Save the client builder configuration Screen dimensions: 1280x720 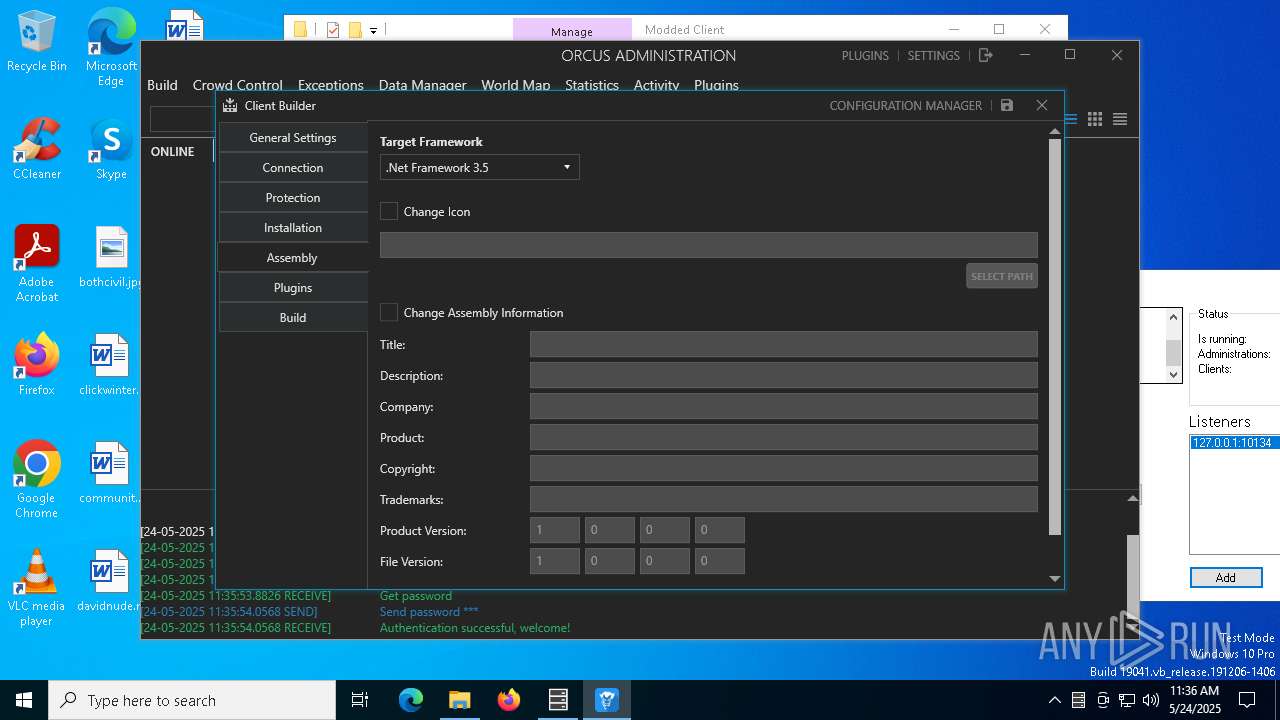pos(1007,105)
